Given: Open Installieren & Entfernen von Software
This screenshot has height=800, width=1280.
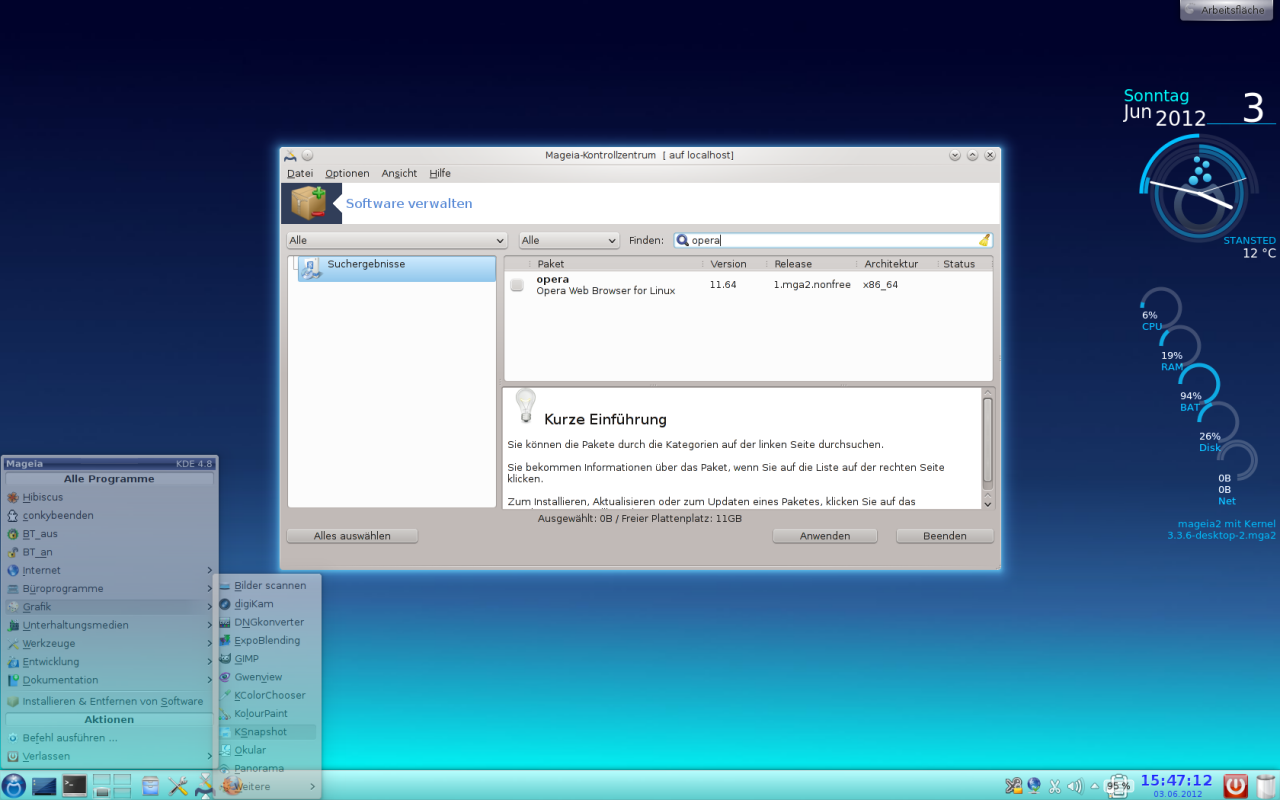Looking at the screenshot, I should coord(109,701).
